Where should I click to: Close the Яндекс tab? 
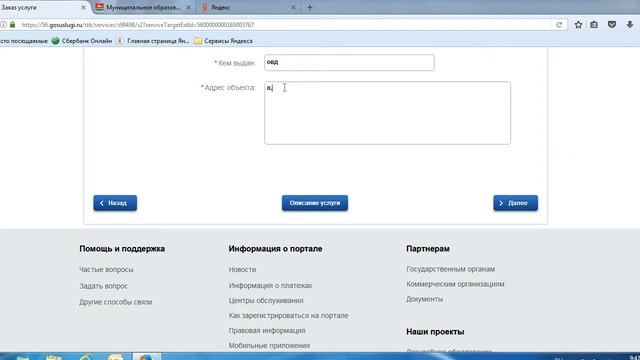click(x=293, y=7)
